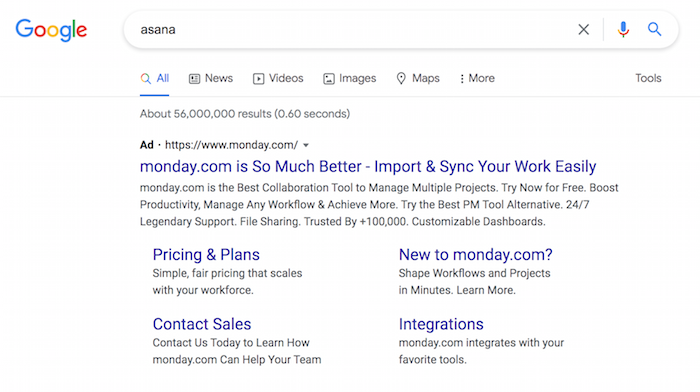
Task: Switch to the Maps tab
Action: click(x=418, y=79)
